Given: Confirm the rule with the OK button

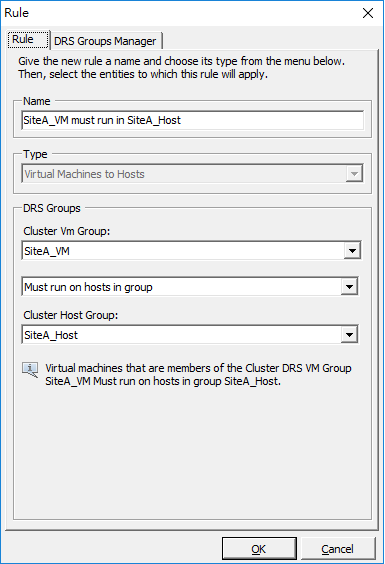Looking at the screenshot, I should pos(259,549).
